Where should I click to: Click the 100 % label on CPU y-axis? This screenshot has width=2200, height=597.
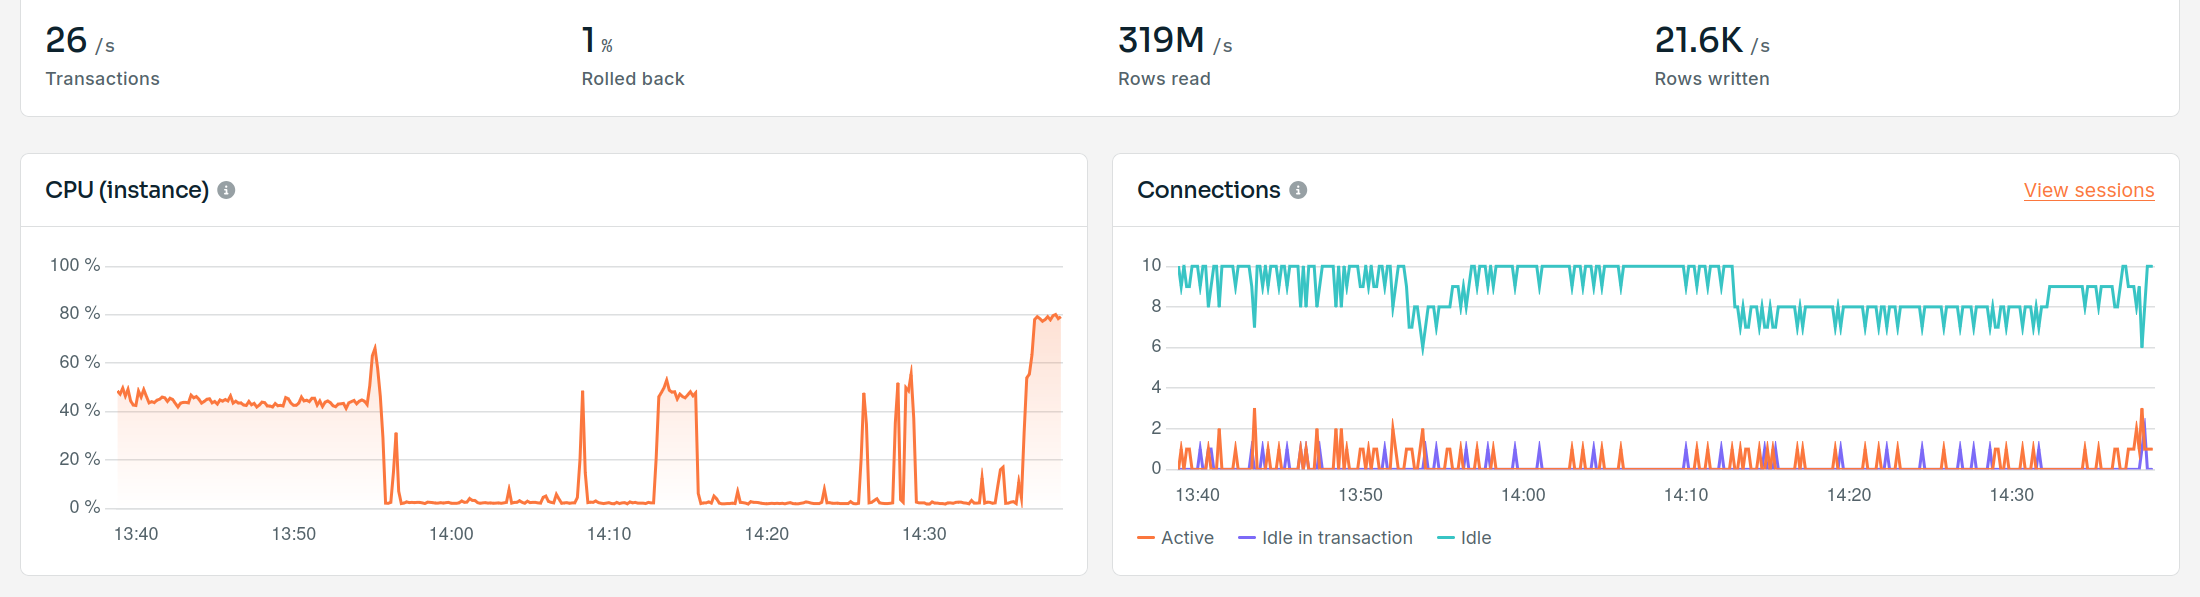(75, 265)
